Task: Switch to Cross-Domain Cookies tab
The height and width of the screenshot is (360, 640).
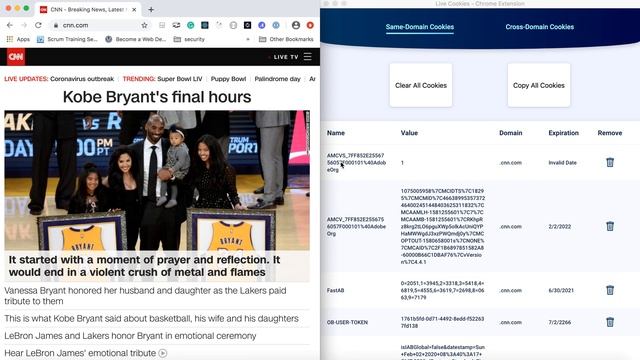Action: click(x=540, y=27)
